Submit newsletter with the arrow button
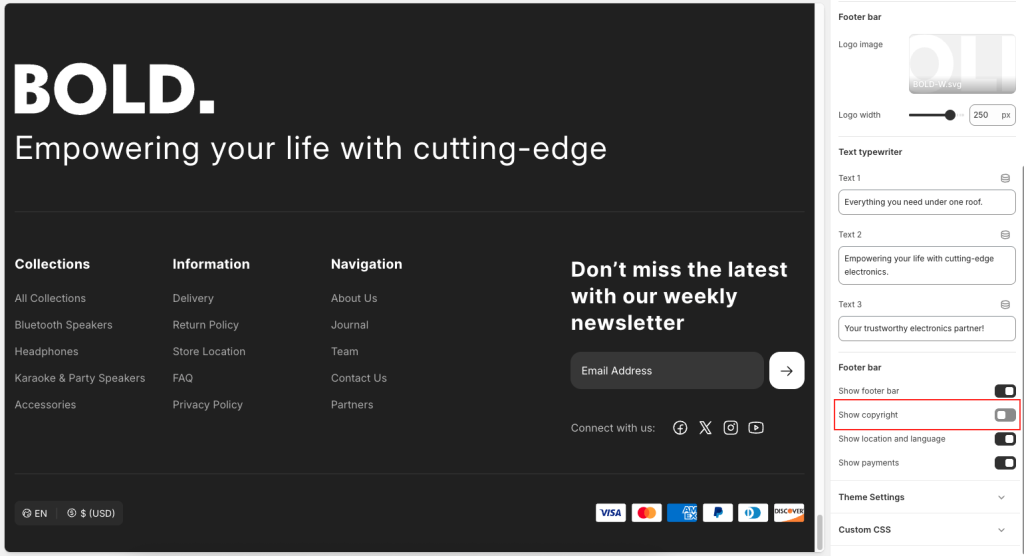1024x556 pixels. pos(786,371)
